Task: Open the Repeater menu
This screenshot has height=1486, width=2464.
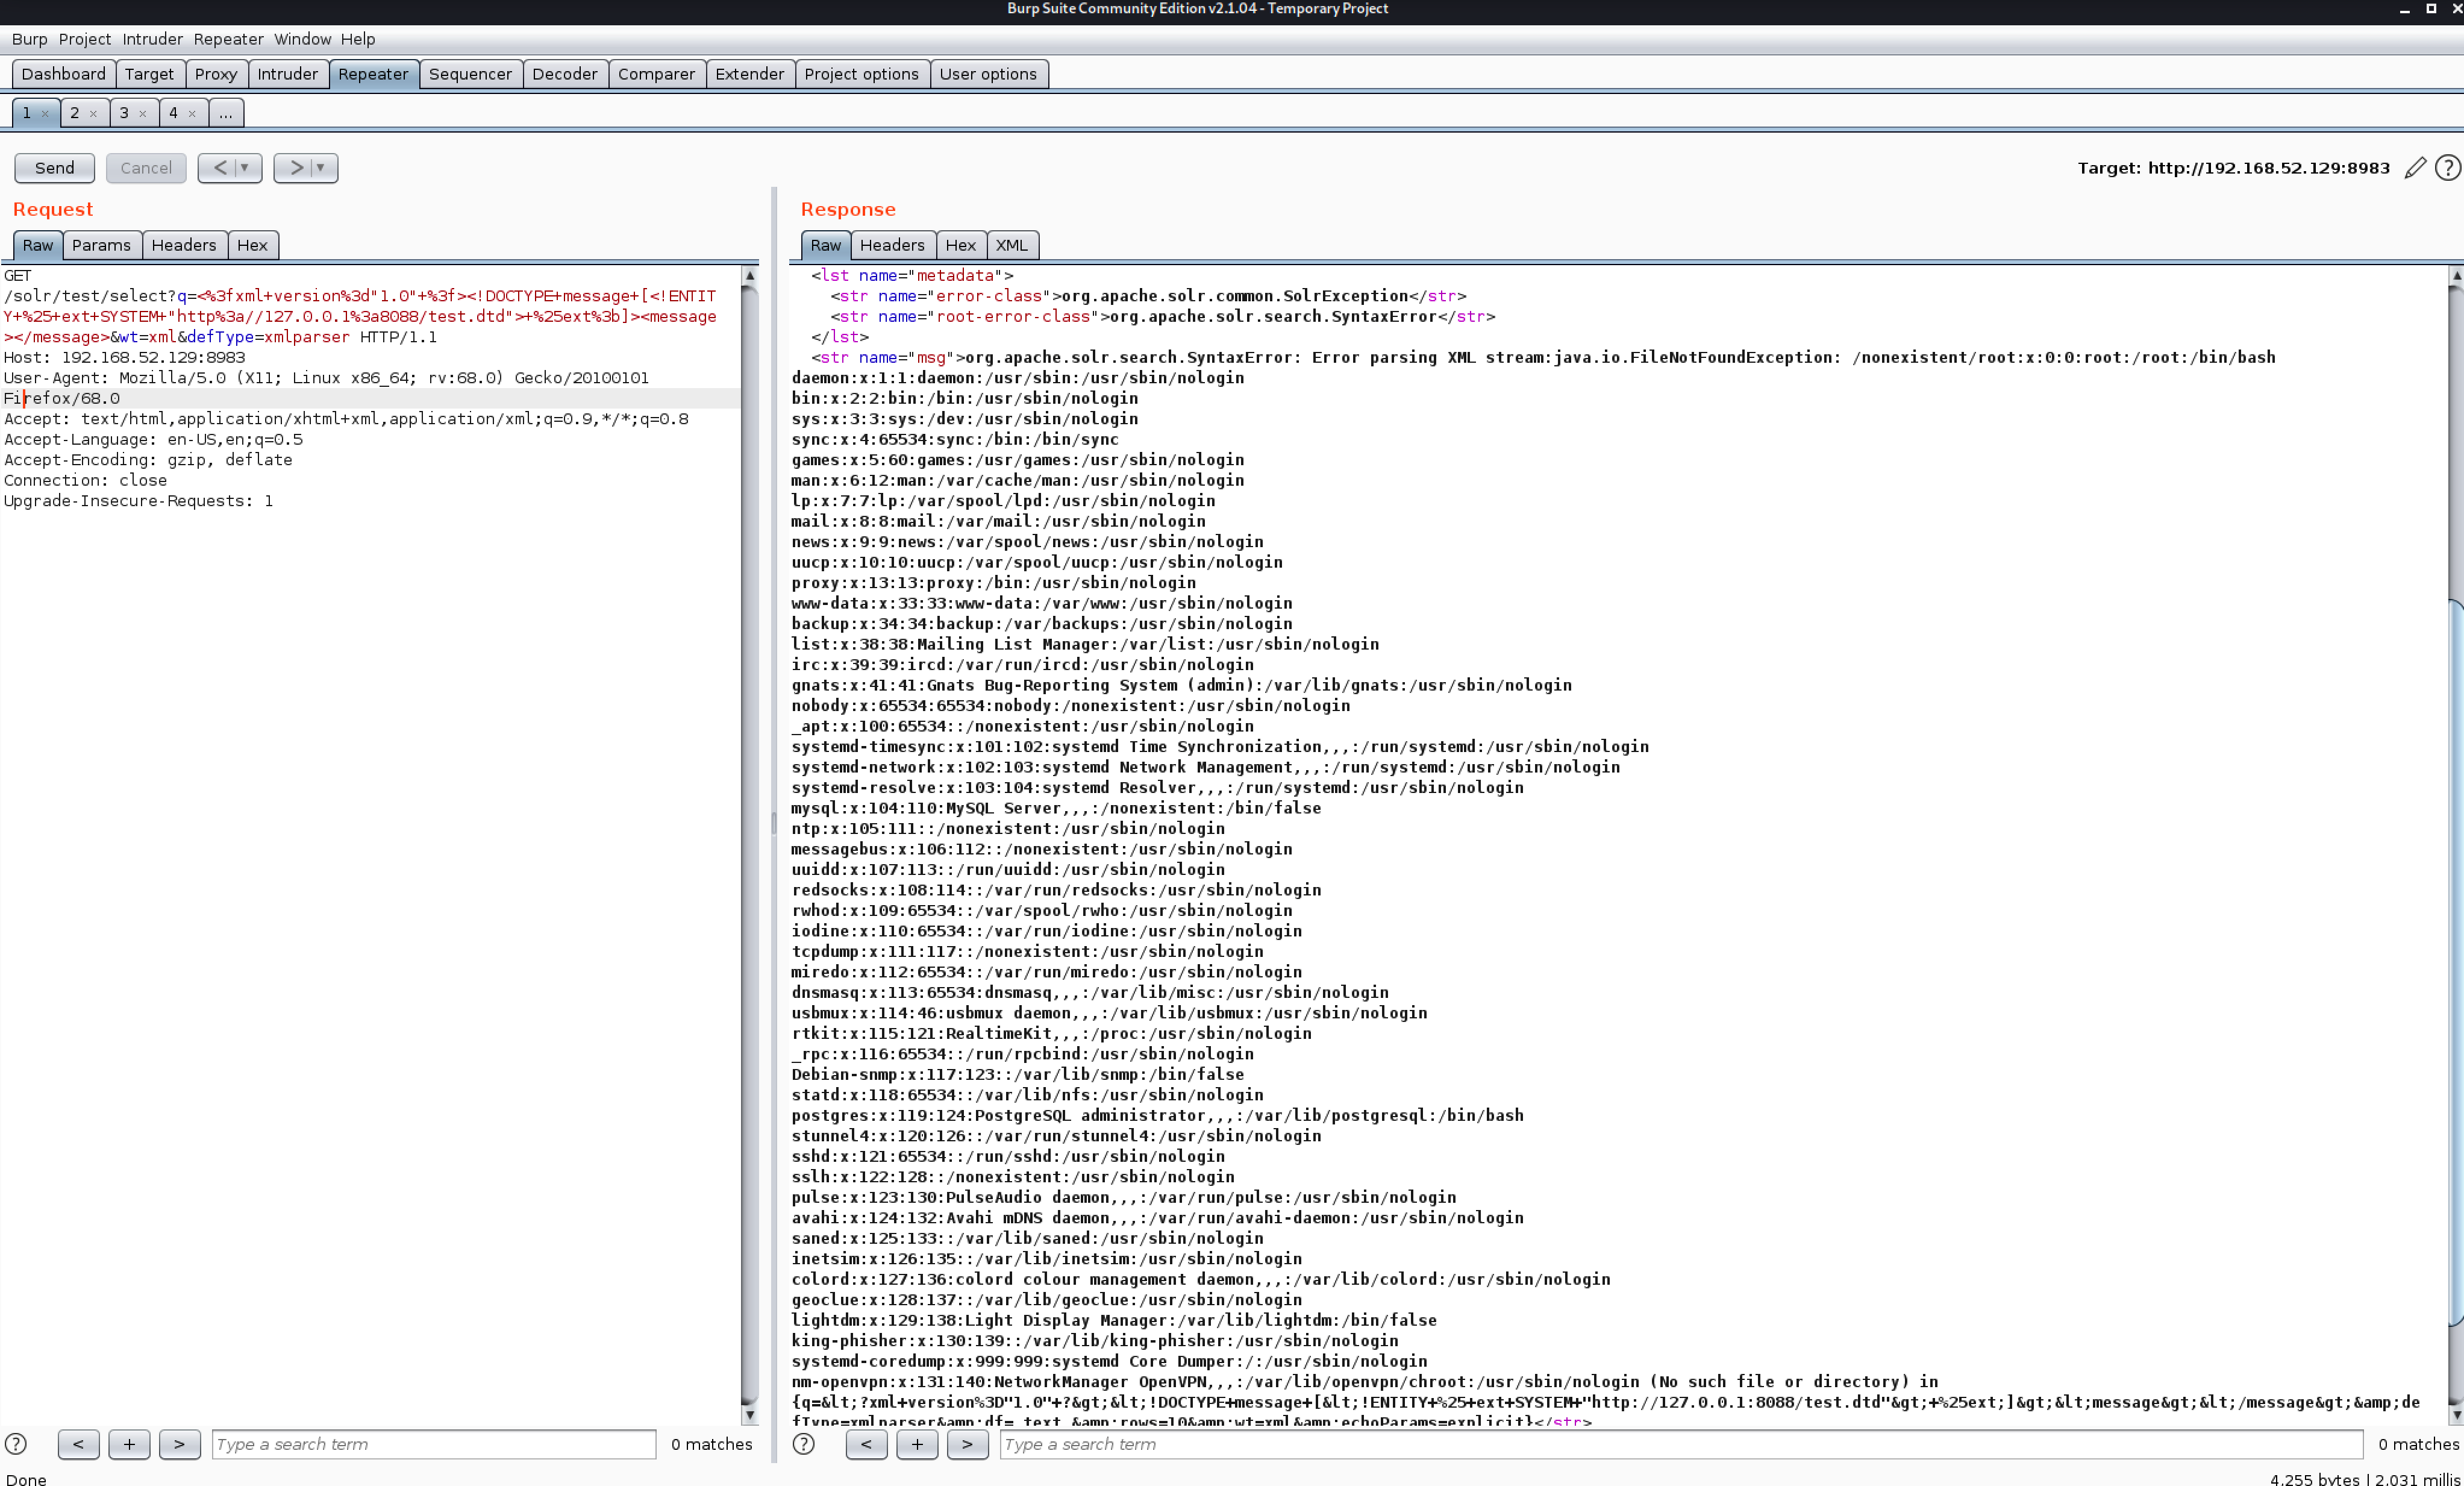Action: [x=228, y=39]
